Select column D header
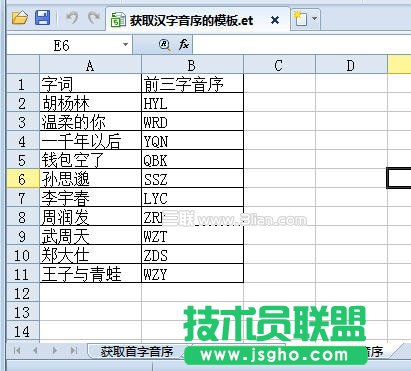 coord(351,65)
